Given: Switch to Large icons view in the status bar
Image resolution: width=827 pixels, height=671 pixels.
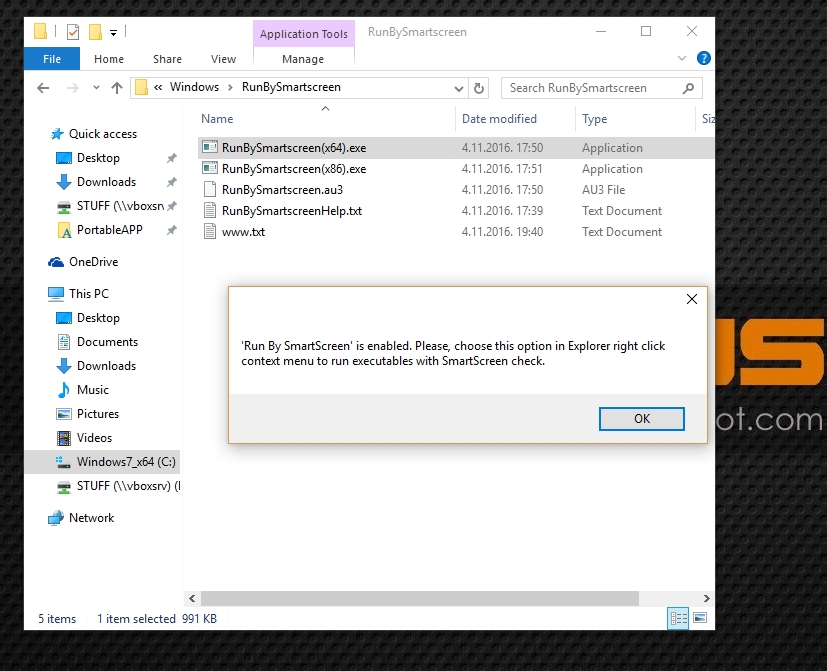Looking at the screenshot, I should point(700,618).
